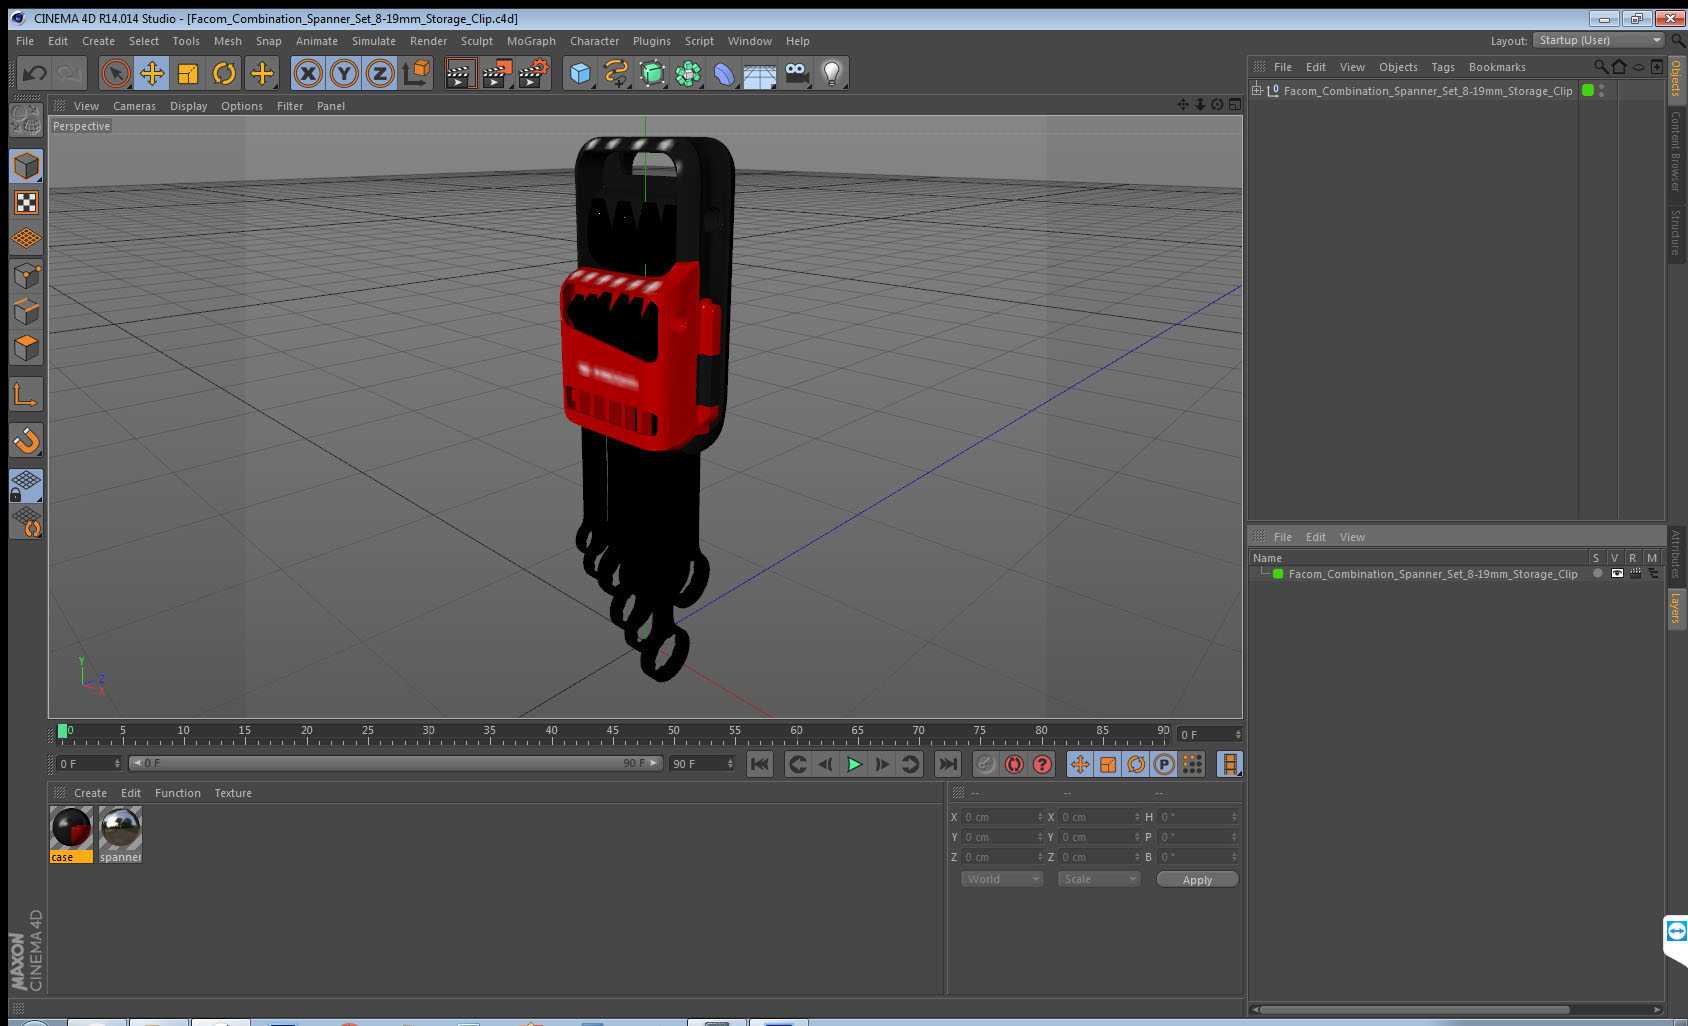Viewport: 1688px width, 1026px height.
Task: Click Facom layer green color swatch
Action: click(x=1278, y=574)
